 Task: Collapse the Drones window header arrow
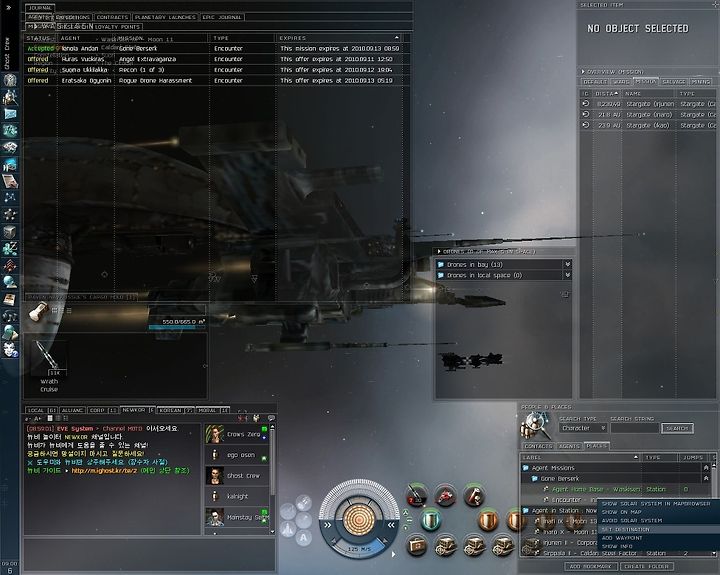tap(439, 252)
